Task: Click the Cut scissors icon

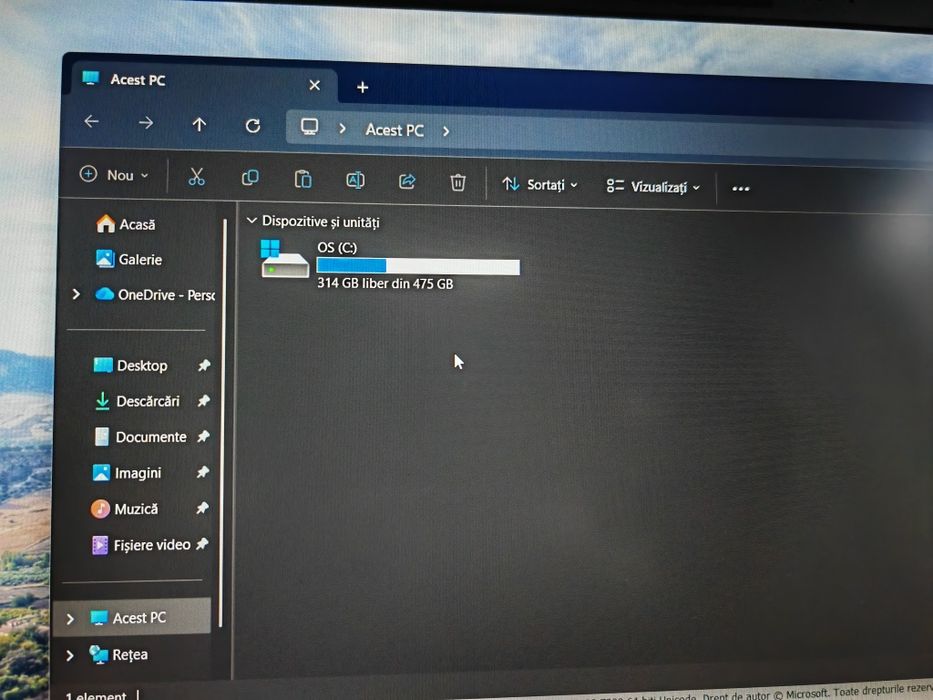Action: point(196,177)
